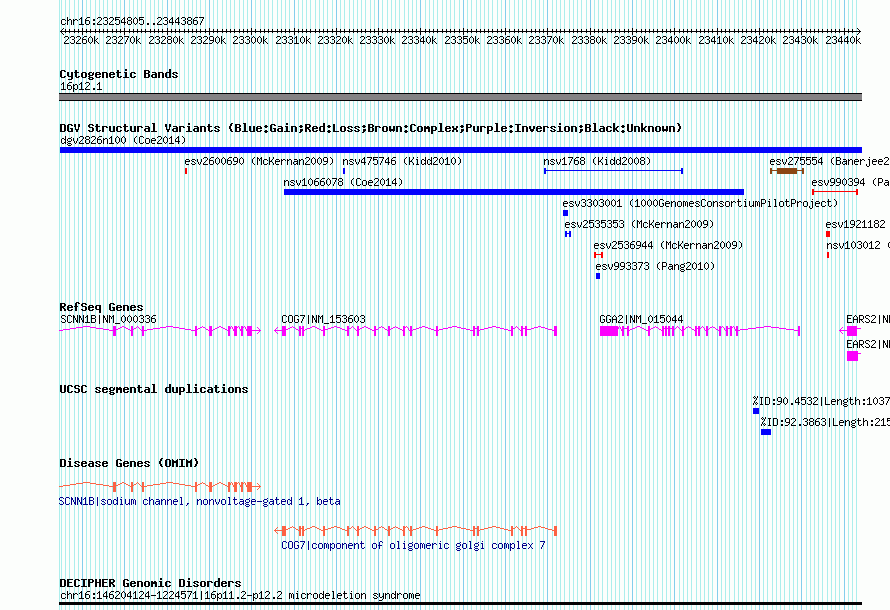Click the UCSC segmental duplications track title
This screenshot has width=890, height=610.
click(154, 389)
